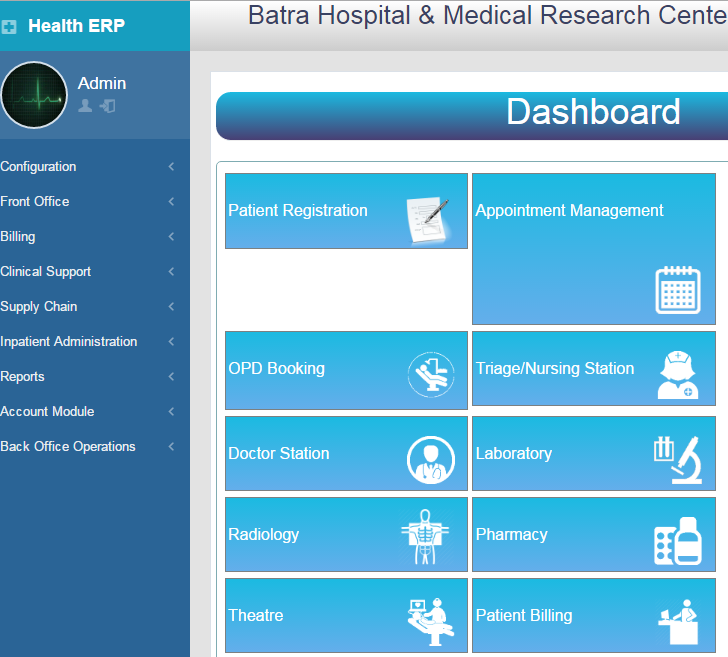Image resolution: width=728 pixels, height=657 pixels.
Task: Open the Front Office sidebar menu
Action: click(x=95, y=202)
